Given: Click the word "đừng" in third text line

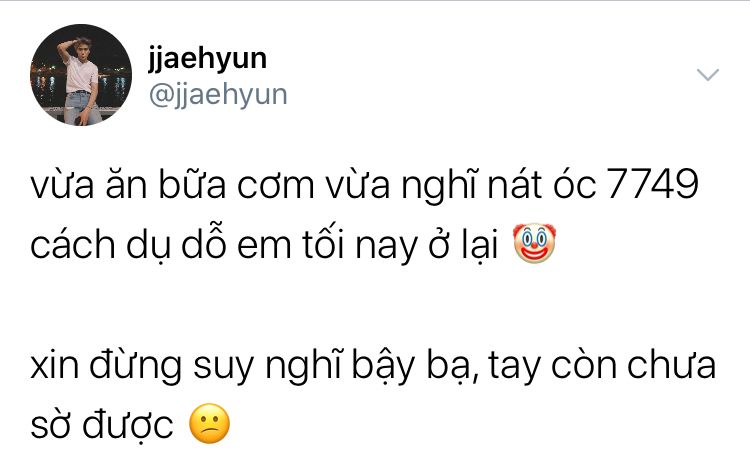Looking at the screenshot, I should pos(135,366).
